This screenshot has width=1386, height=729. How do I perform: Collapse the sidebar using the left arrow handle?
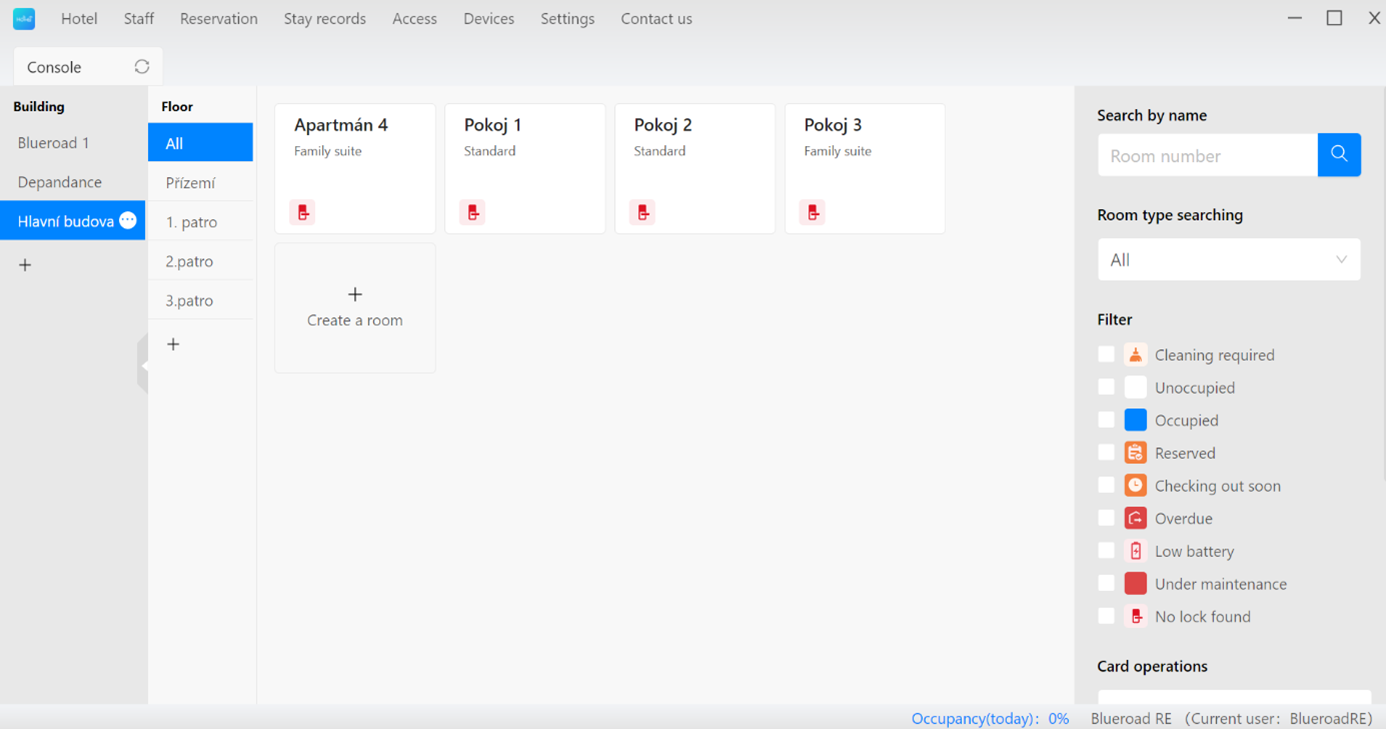(x=143, y=366)
